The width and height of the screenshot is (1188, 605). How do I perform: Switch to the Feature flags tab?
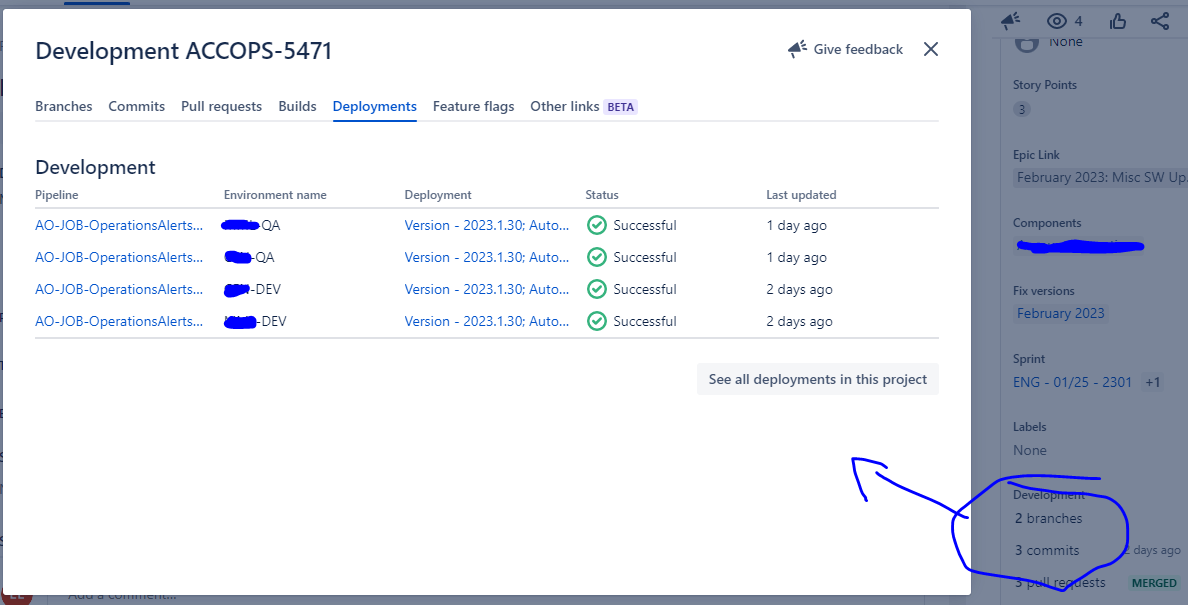pos(473,105)
